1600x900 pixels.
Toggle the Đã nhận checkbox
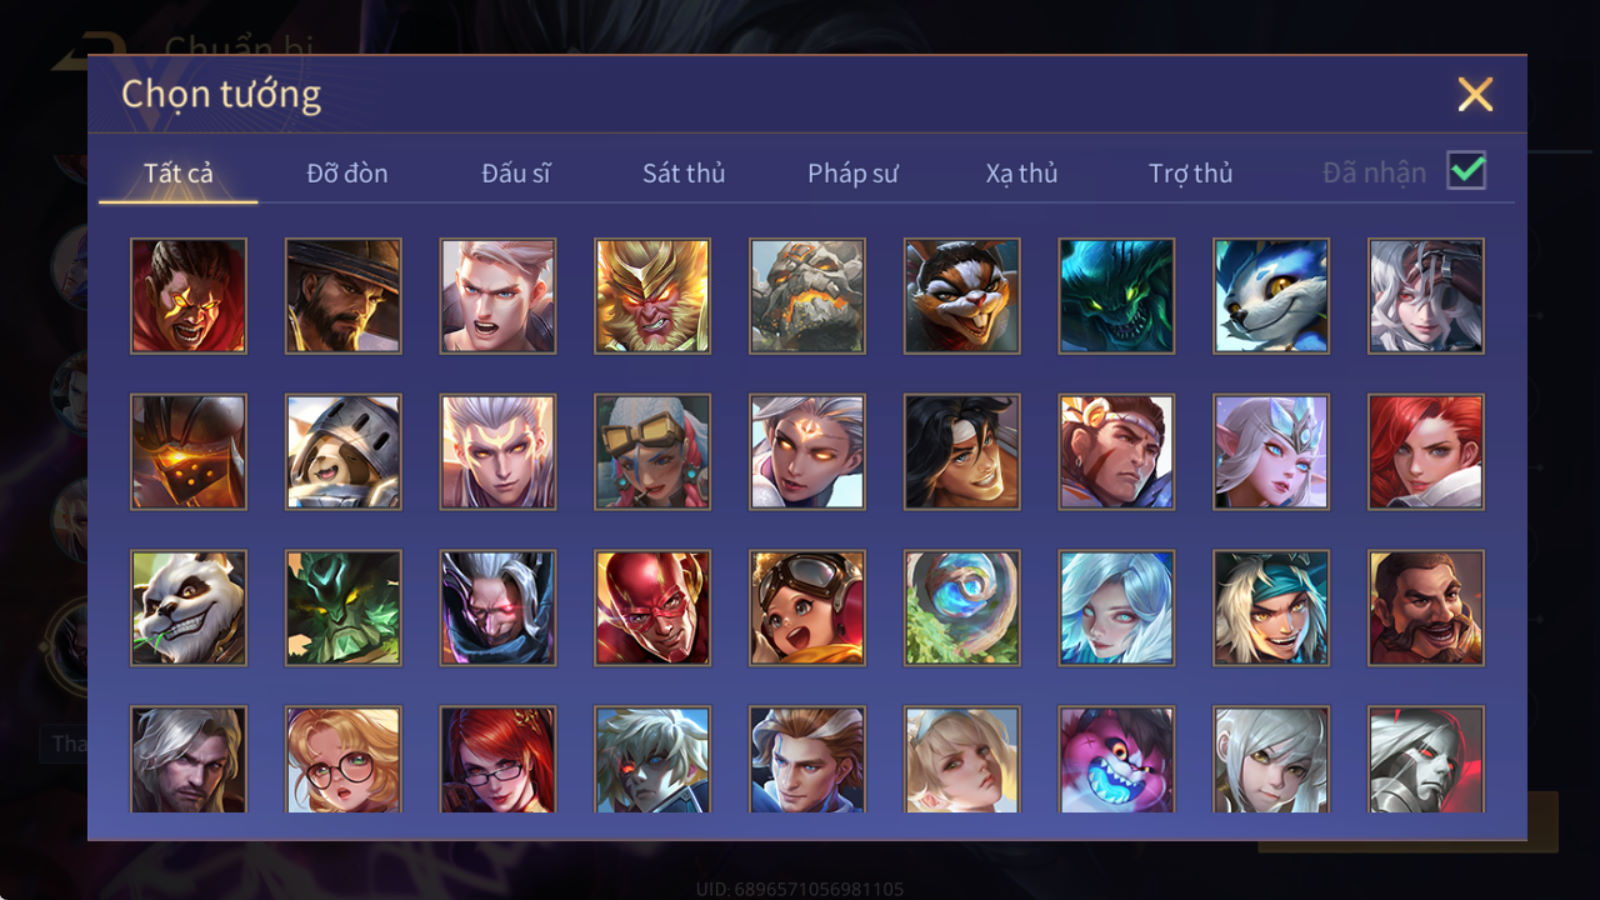[1467, 171]
